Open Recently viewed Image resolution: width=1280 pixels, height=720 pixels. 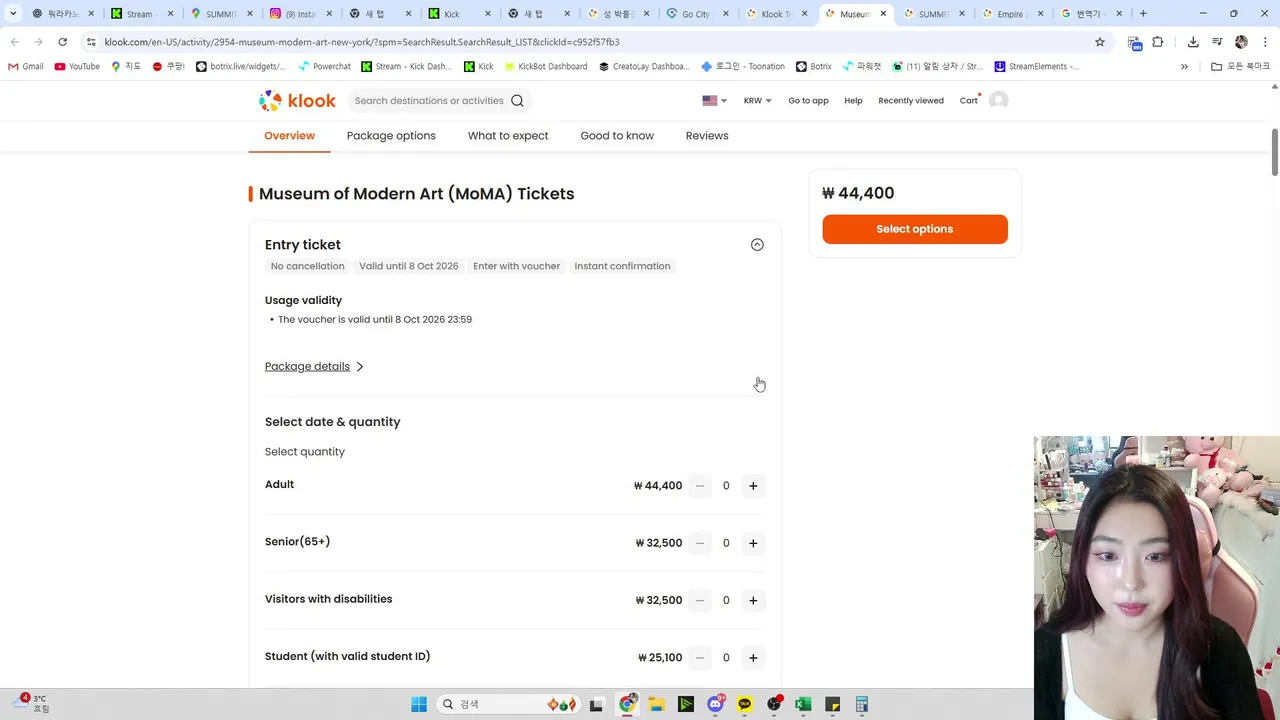pos(911,100)
